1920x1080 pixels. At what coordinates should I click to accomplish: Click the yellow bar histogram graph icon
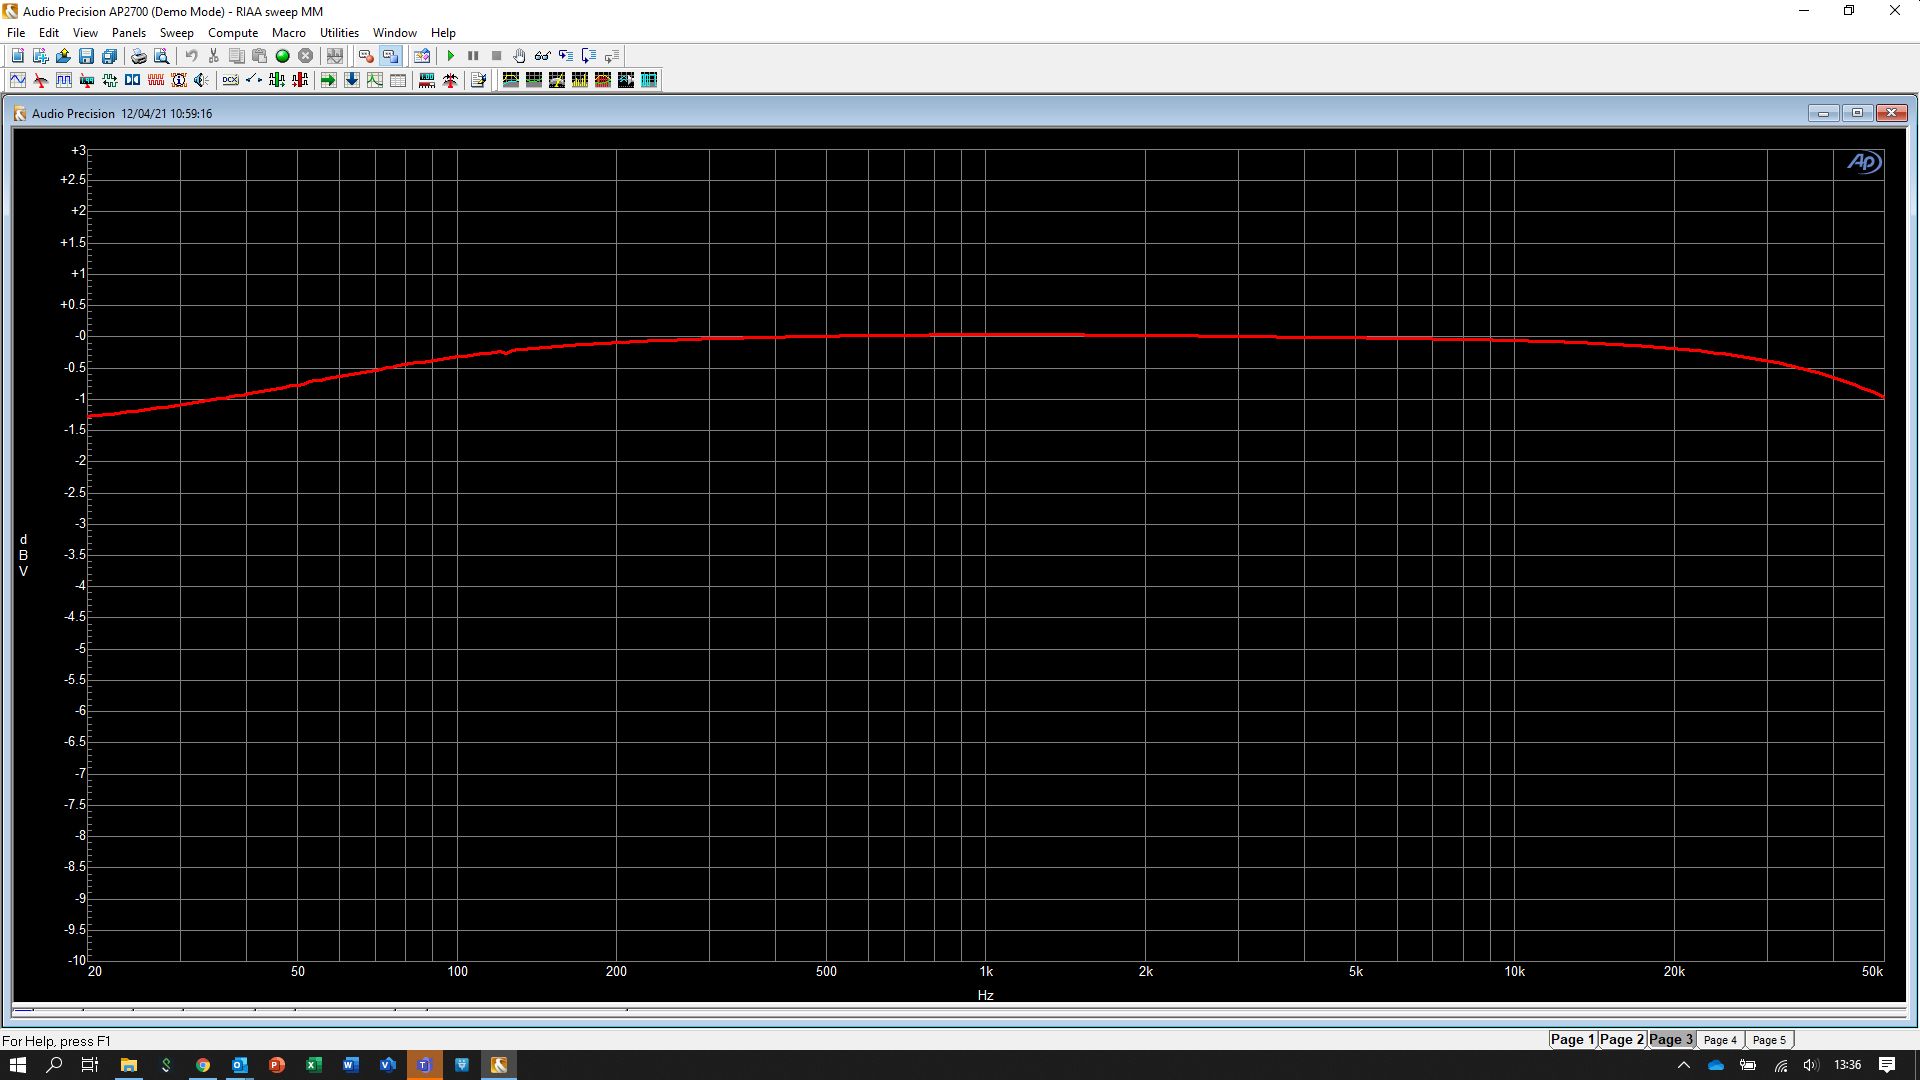coord(580,80)
